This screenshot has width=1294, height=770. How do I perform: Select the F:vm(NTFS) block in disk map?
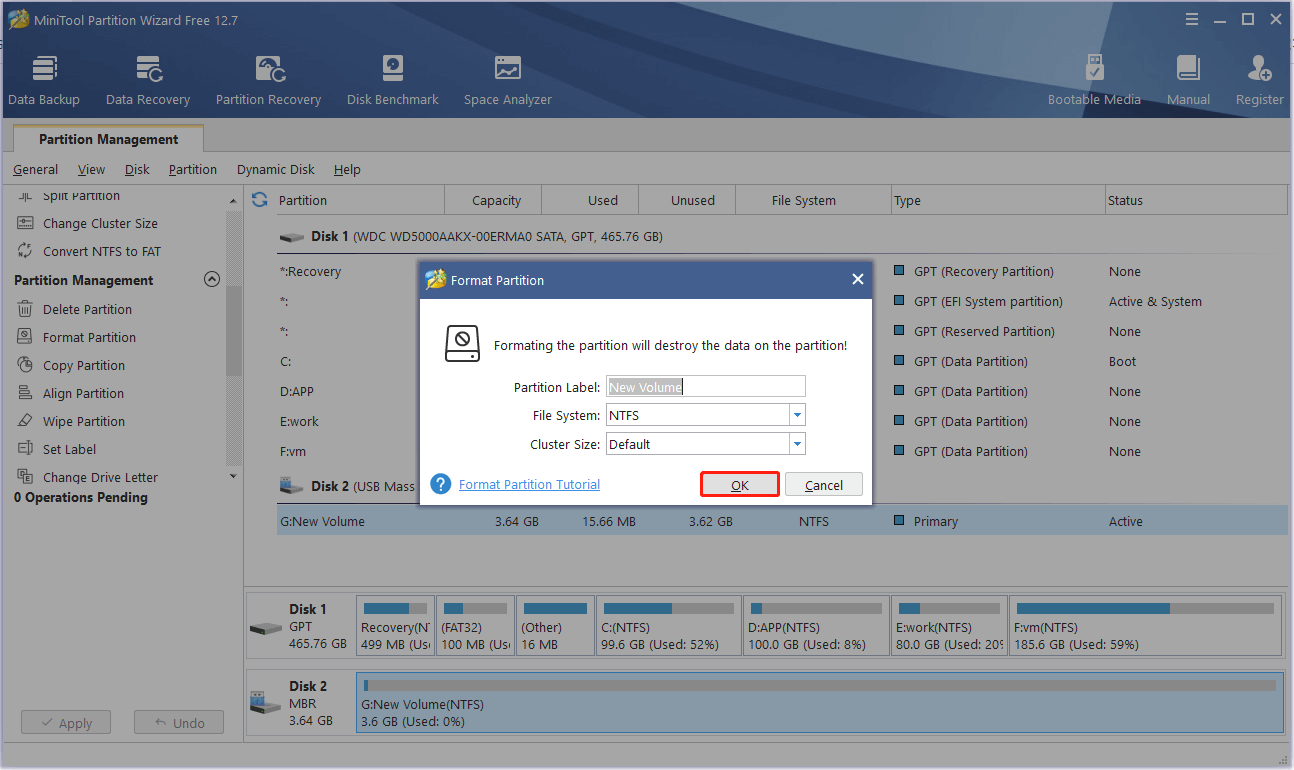(x=1145, y=626)
